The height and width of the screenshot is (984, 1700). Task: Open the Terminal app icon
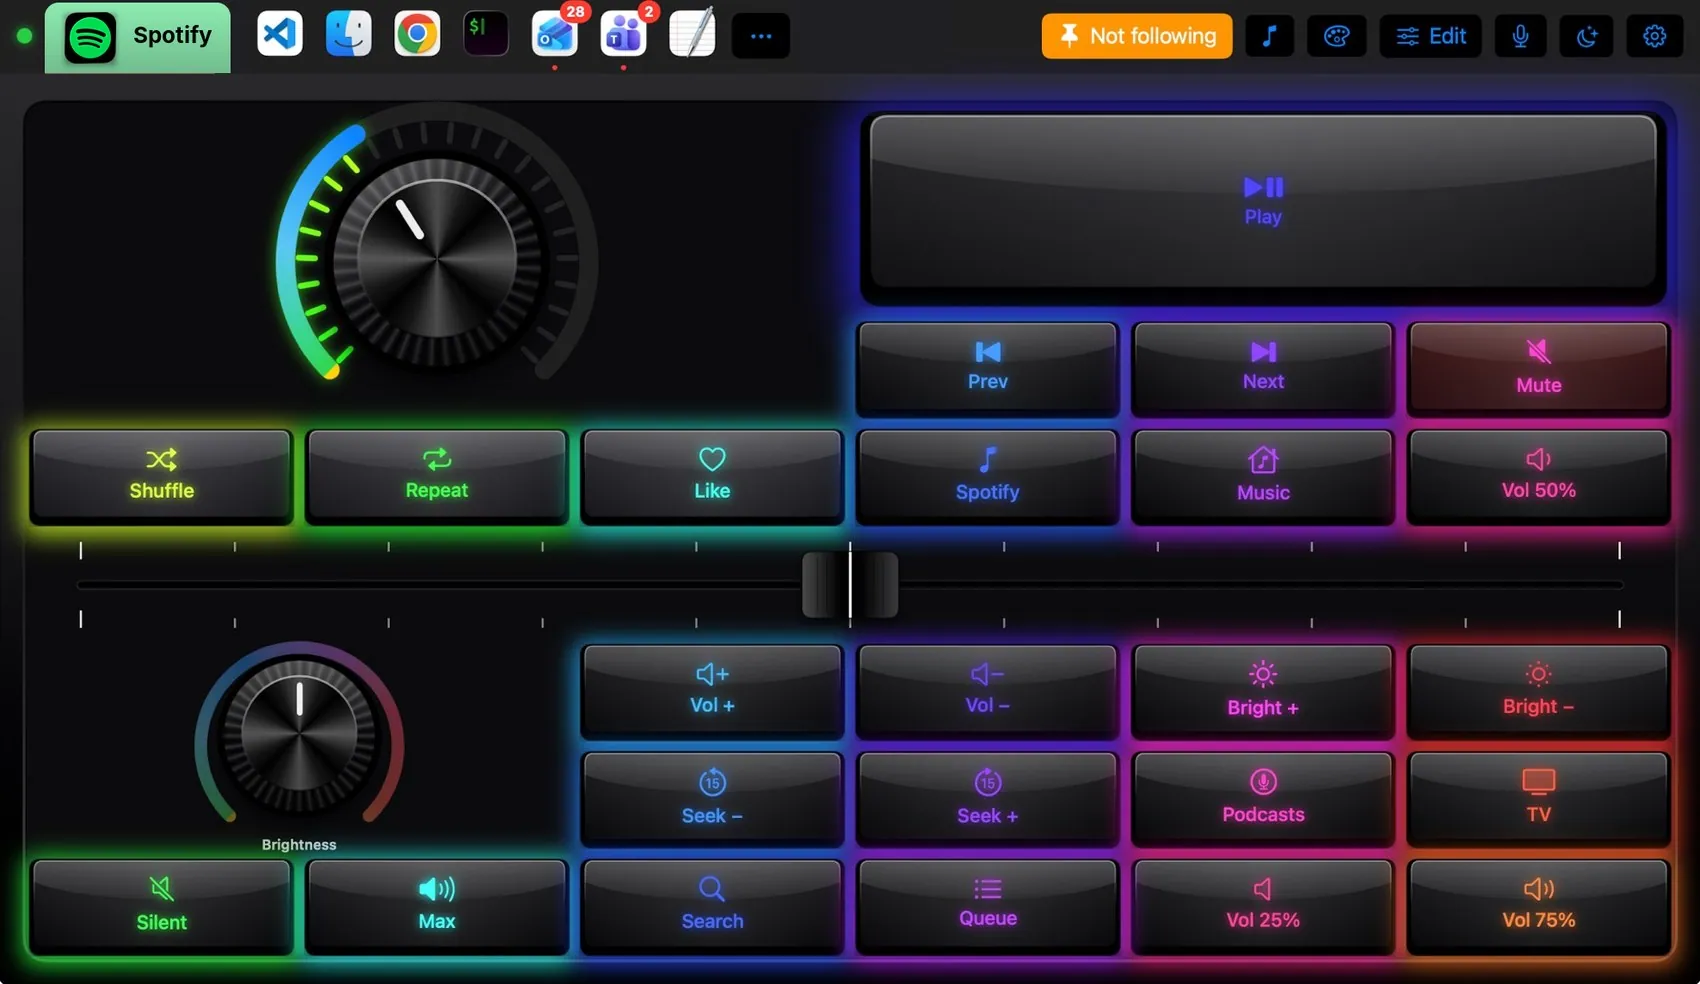(x=486, y=35)
